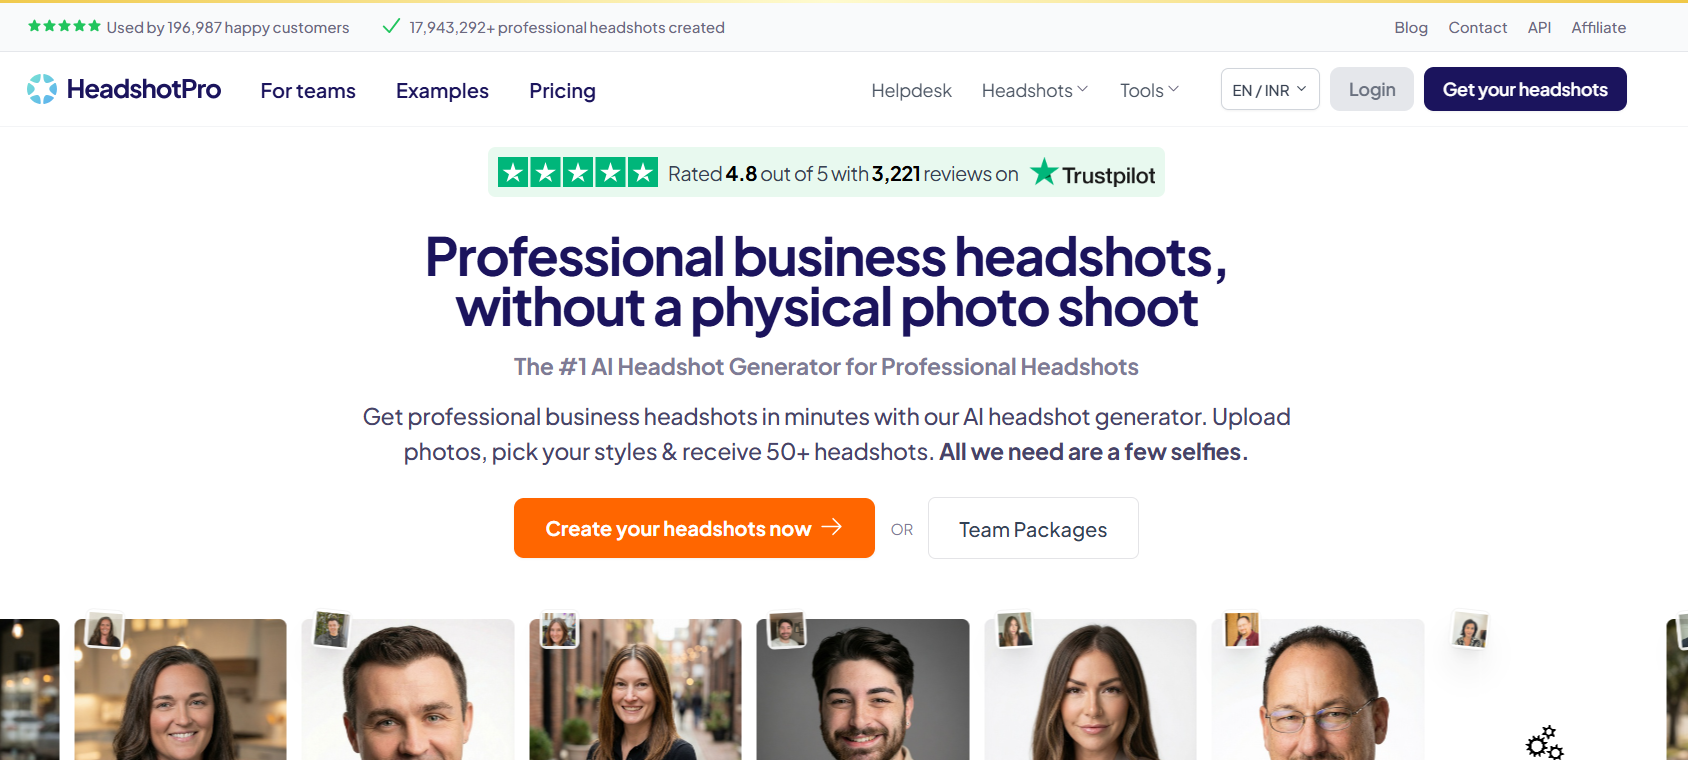Open the For teams page

308,91
